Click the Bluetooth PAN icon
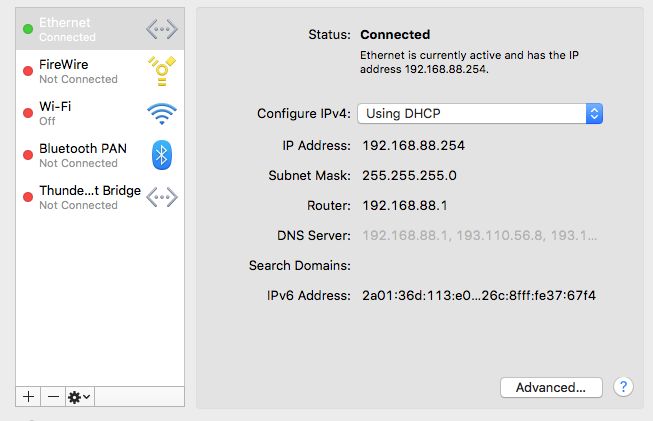The height and width of the screenshot is (421, 653). (x=162, y=155)
